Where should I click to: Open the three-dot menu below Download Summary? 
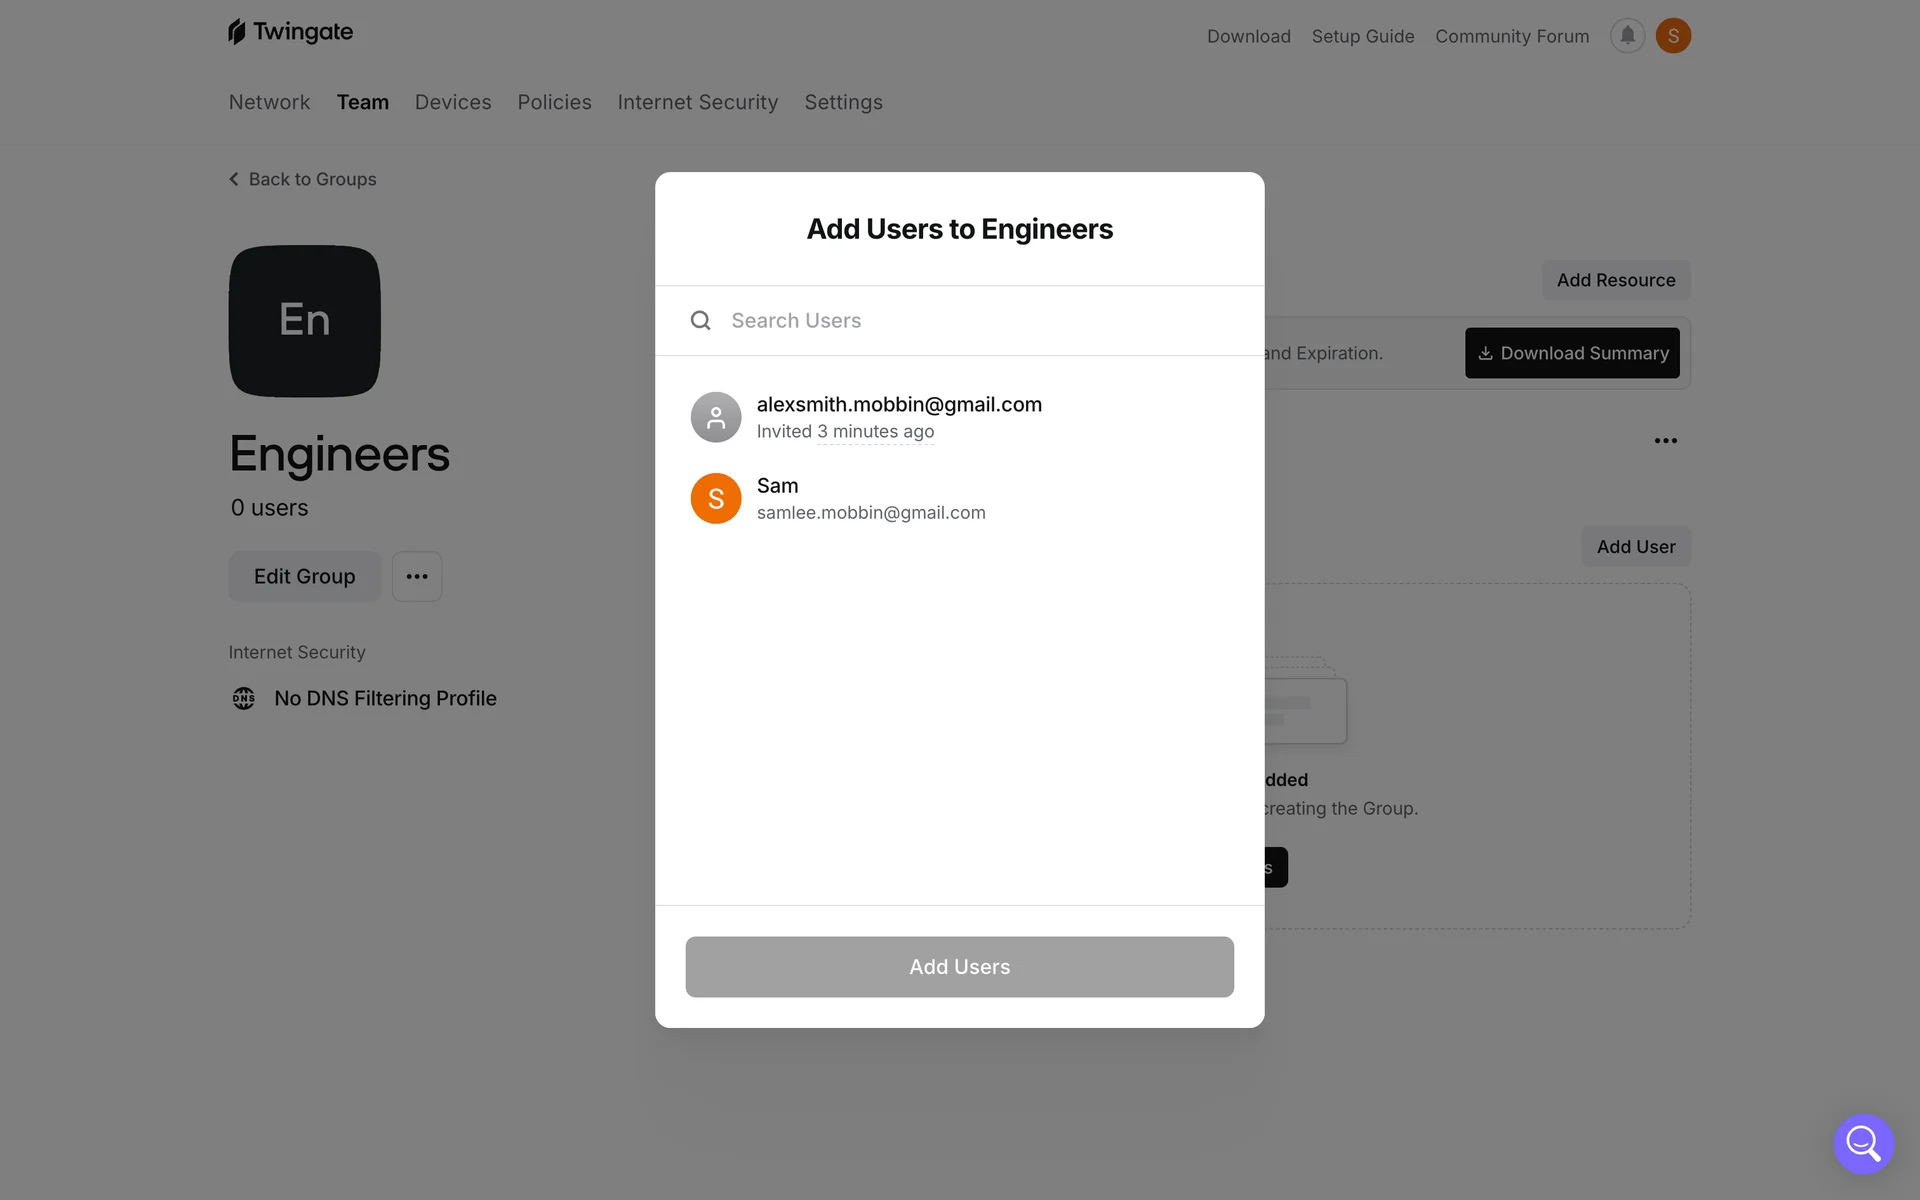click(x=1665, y=441)
